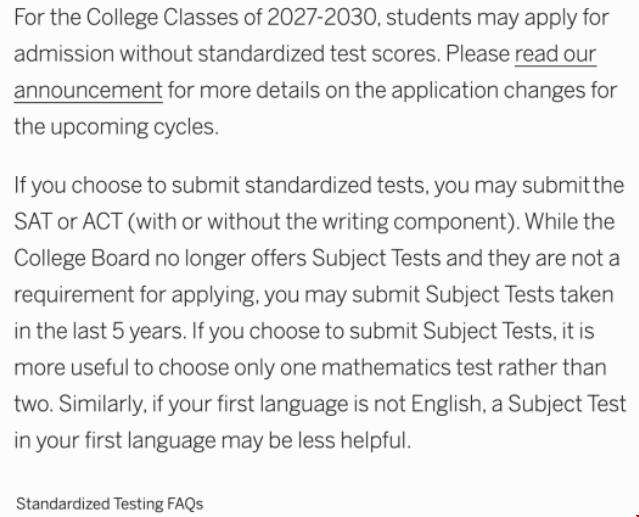Click the words 'less helpful' ending second paragraph

[354, 440]
